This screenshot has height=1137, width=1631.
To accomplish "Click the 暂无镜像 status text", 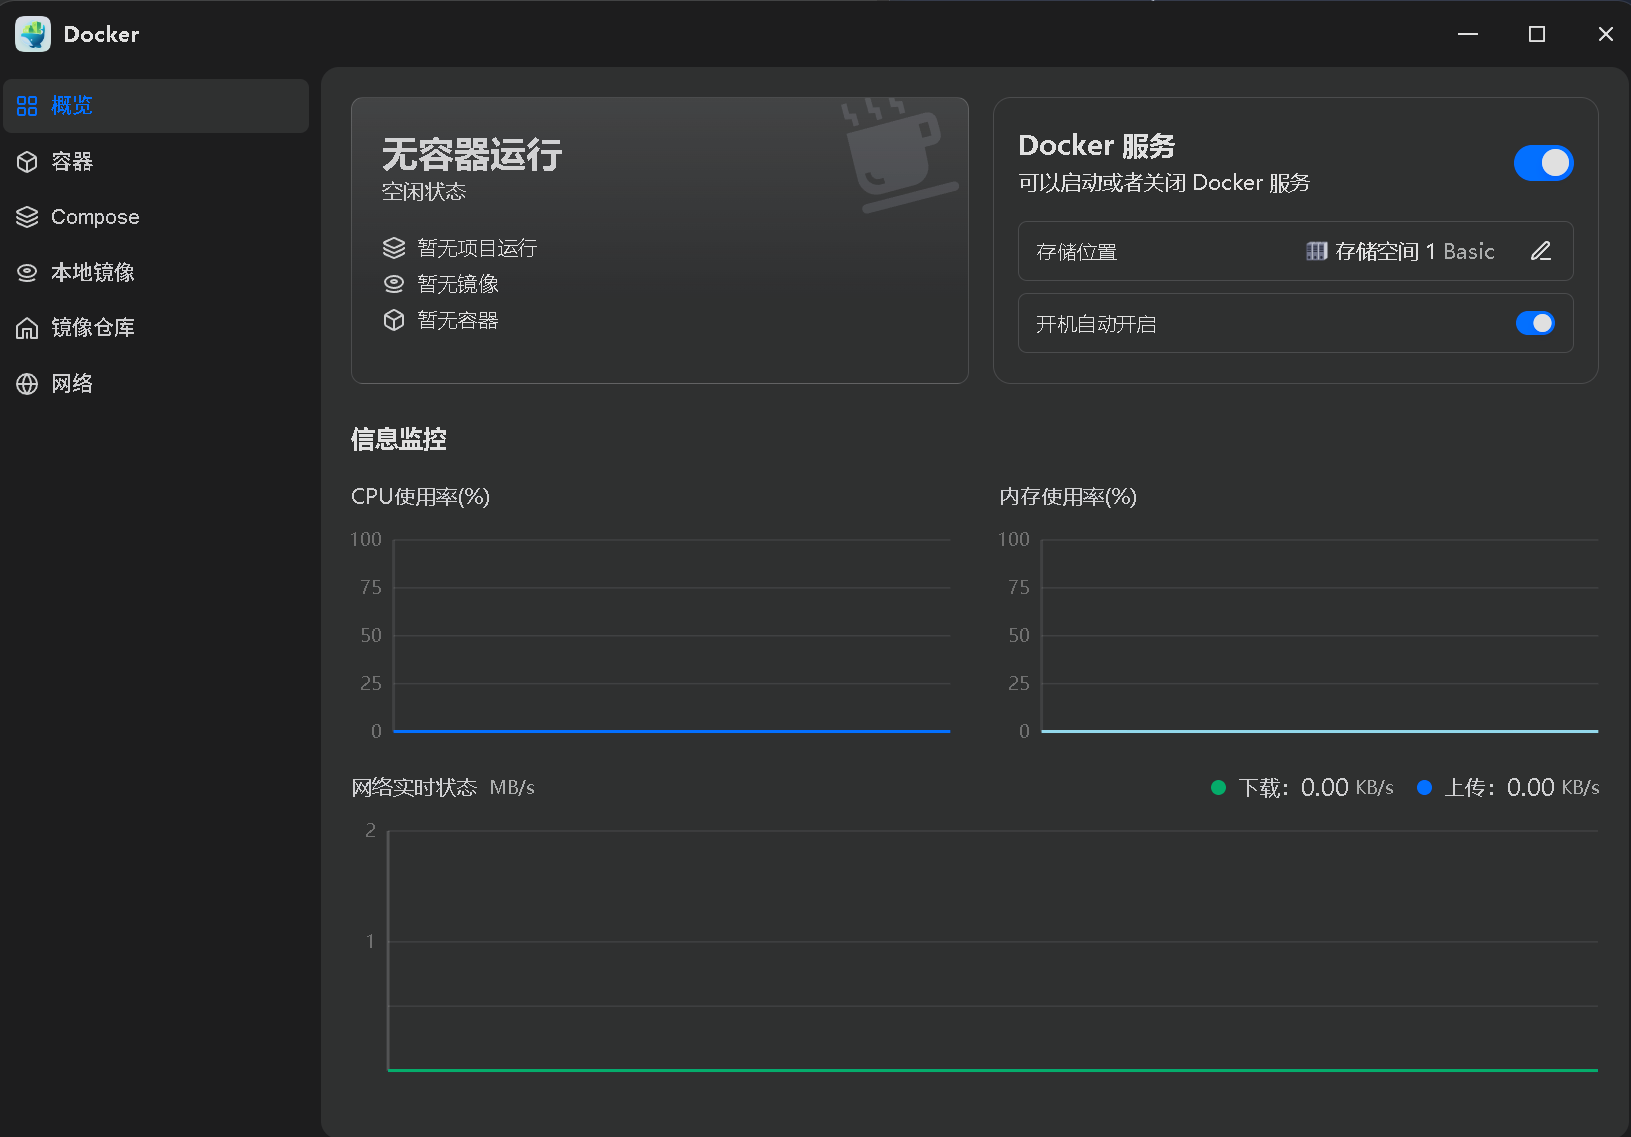I will 458,284.
